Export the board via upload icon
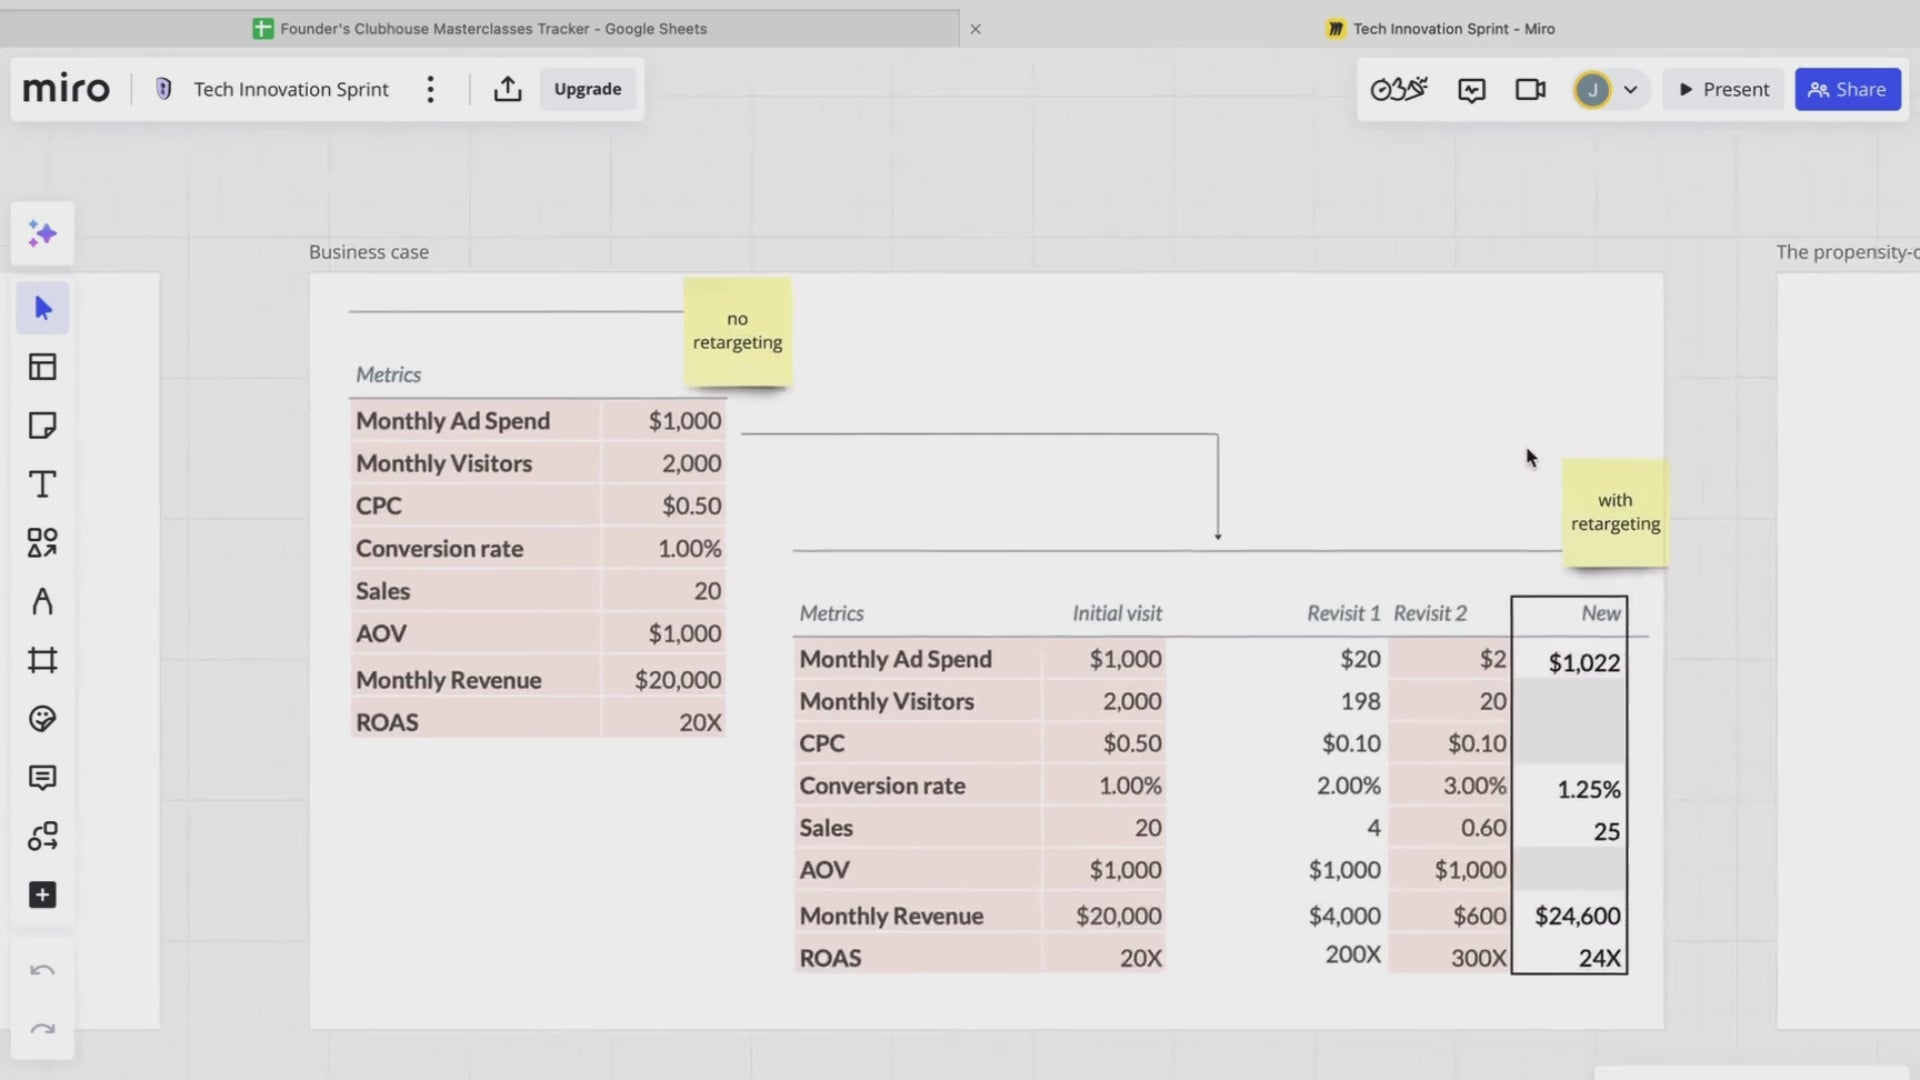Screen dimensions: 1920x1080 [507, 89]
